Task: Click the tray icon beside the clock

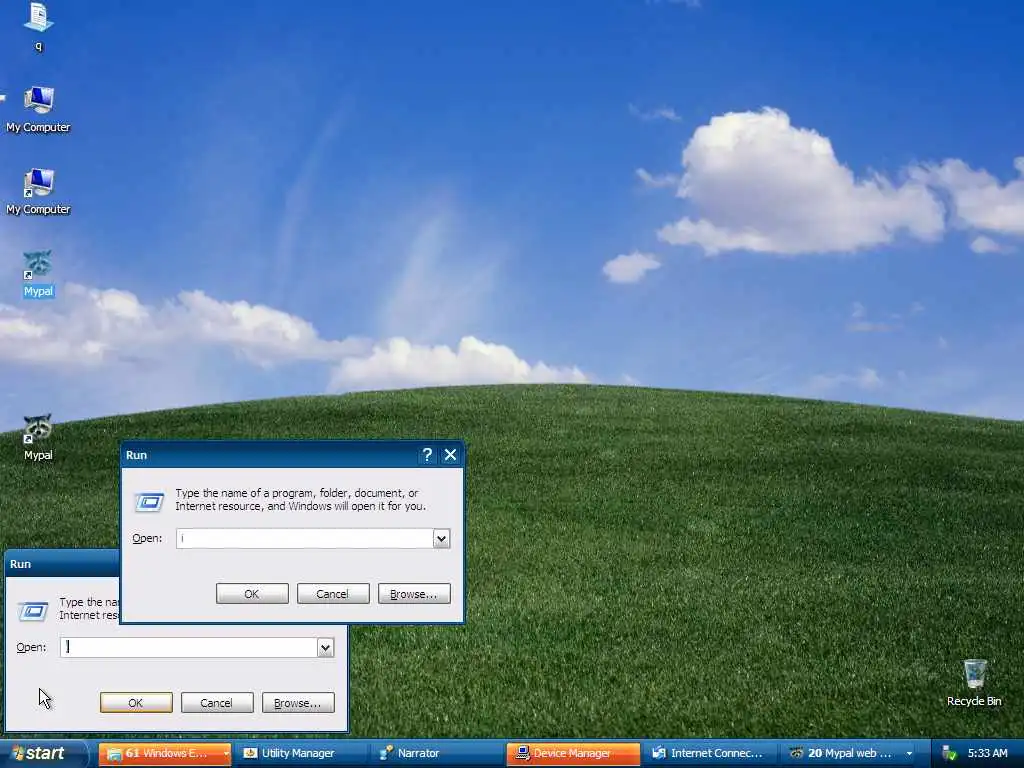Action: (x=949, y=754)
